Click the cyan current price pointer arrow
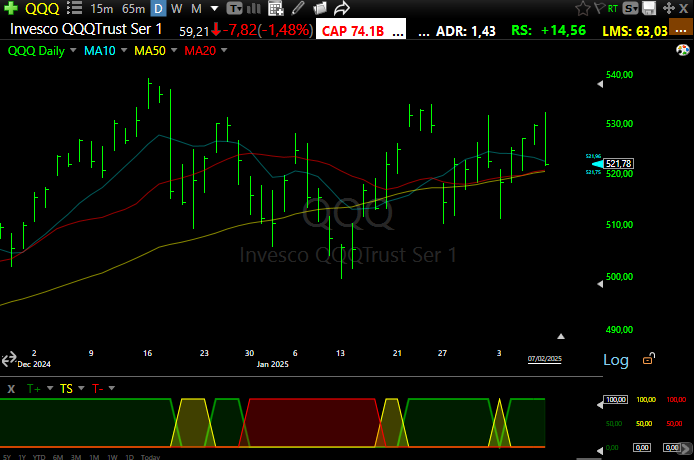 tap(597, 164)
